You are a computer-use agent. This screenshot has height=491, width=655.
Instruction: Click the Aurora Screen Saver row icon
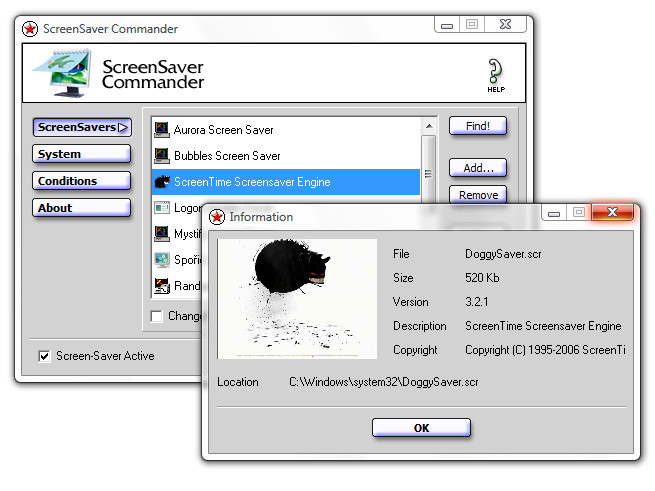[162, 130]
